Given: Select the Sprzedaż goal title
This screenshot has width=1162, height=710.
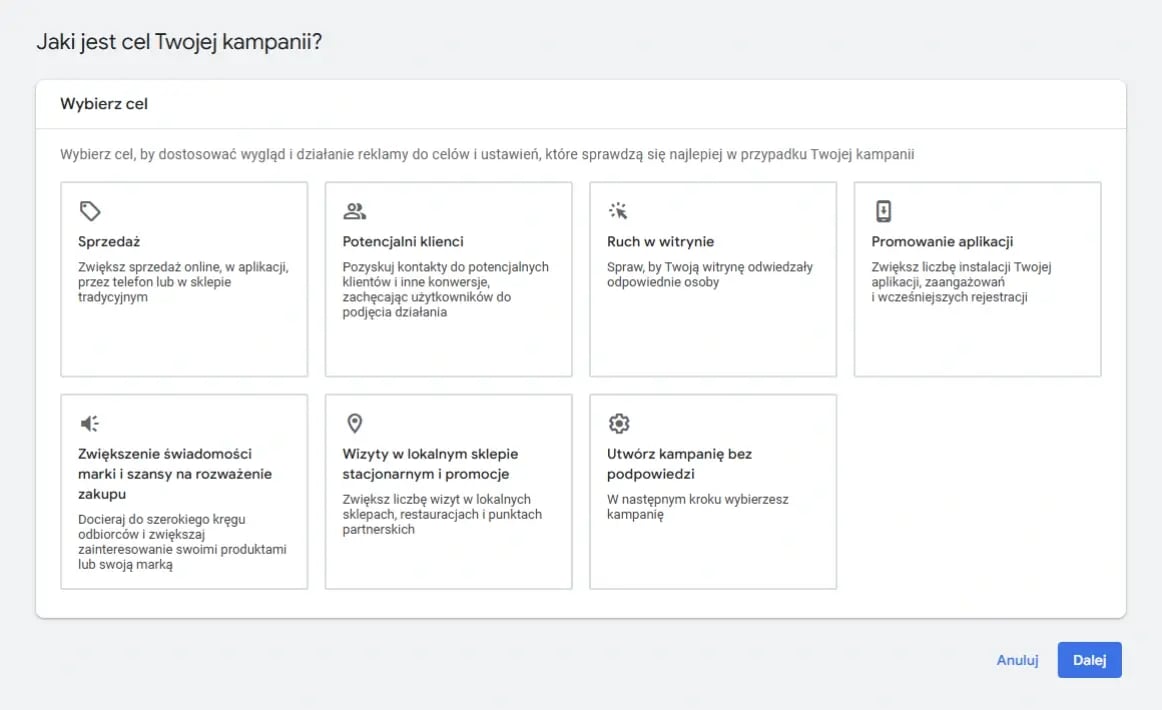Looking at the screenshot, I should 109,242.
